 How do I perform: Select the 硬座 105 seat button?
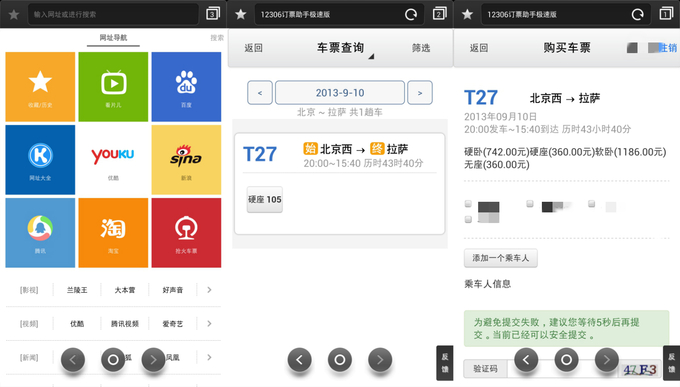[265, 200]
